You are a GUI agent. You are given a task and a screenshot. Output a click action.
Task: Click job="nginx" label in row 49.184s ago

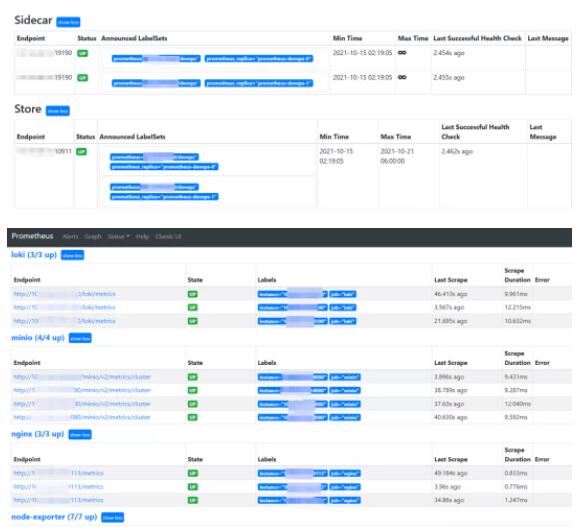pos(345,474)
